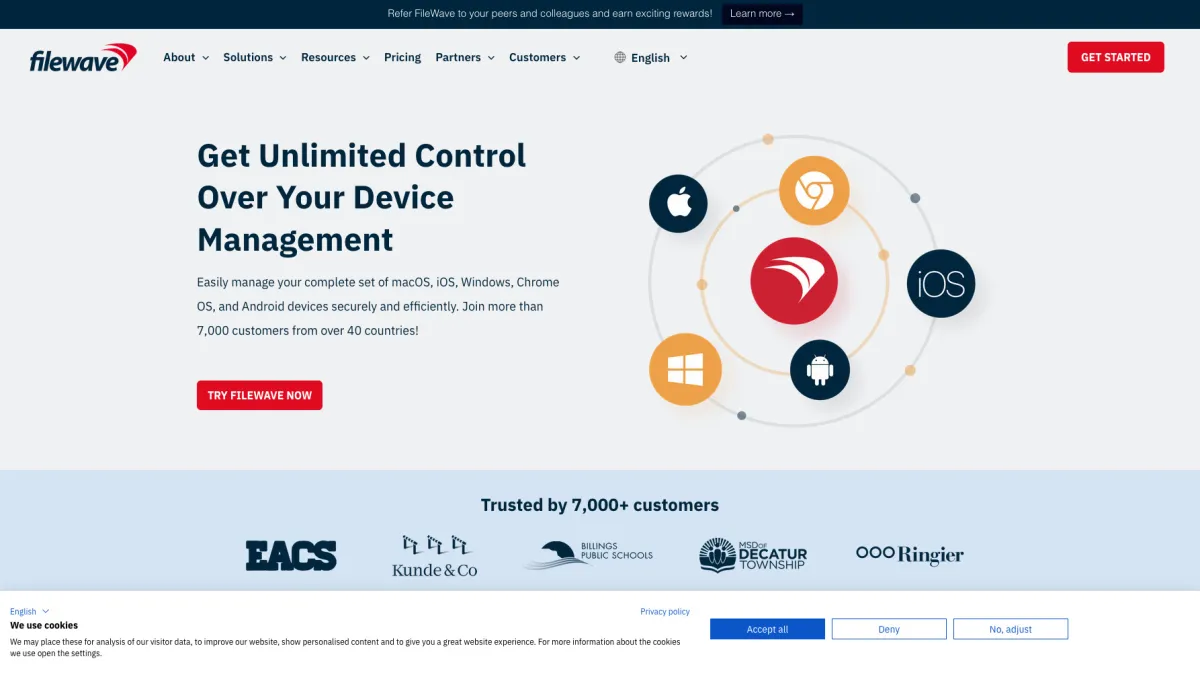Click the 'Trusted by 7,000+ customers' heading
This screenshot has height=677, width=1200.
coord(600,505)
